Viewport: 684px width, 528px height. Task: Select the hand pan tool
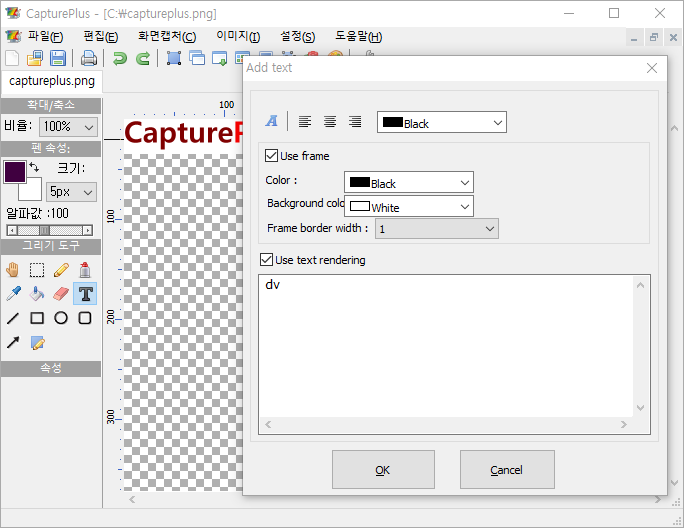coord(13,269)
